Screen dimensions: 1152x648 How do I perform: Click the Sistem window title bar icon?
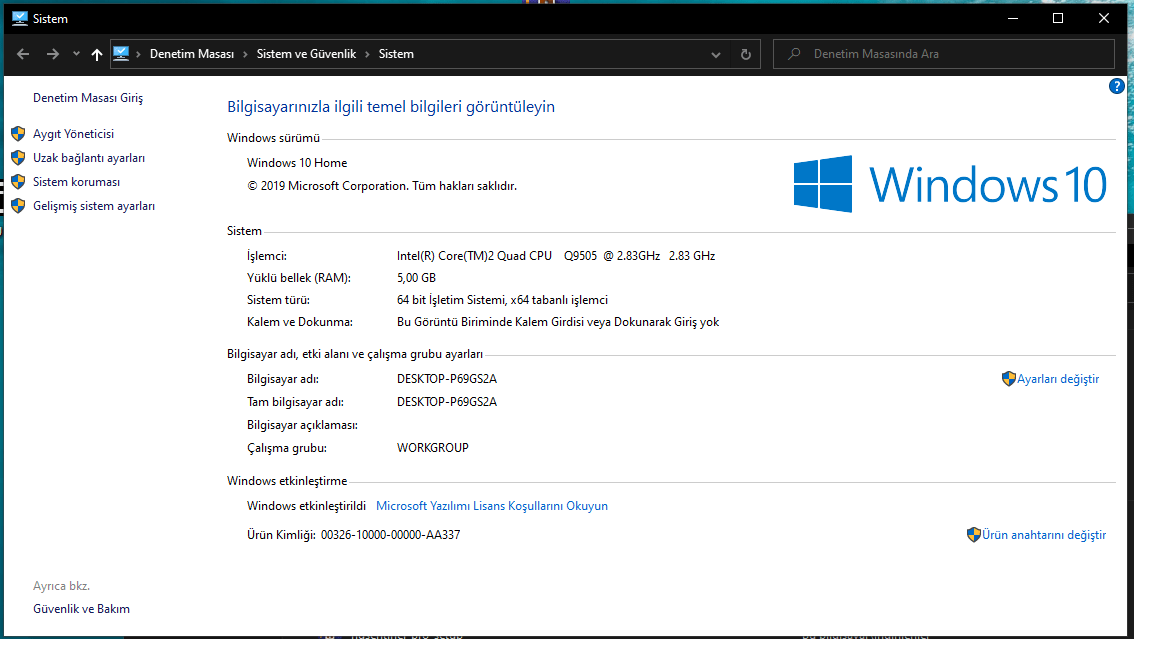[x=20, y=18]
